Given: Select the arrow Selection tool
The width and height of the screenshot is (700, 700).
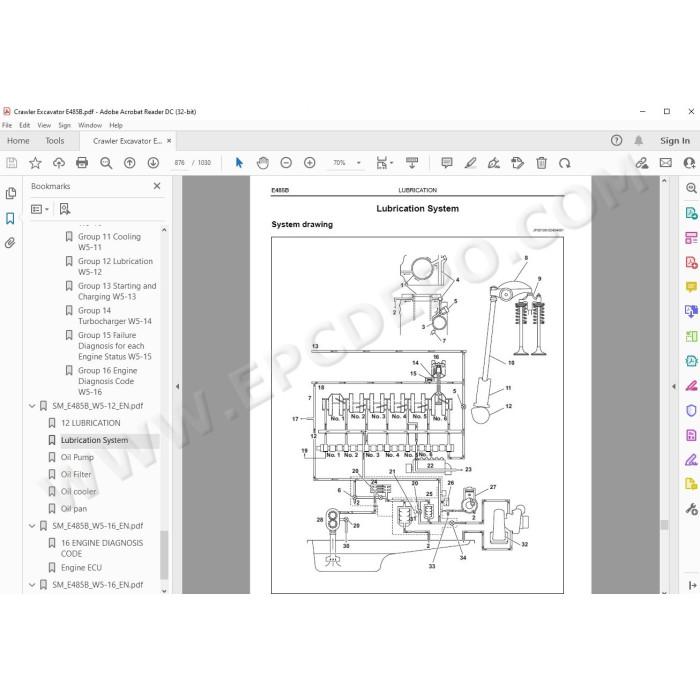Looking at the screenshot, I should pos(239,163).
